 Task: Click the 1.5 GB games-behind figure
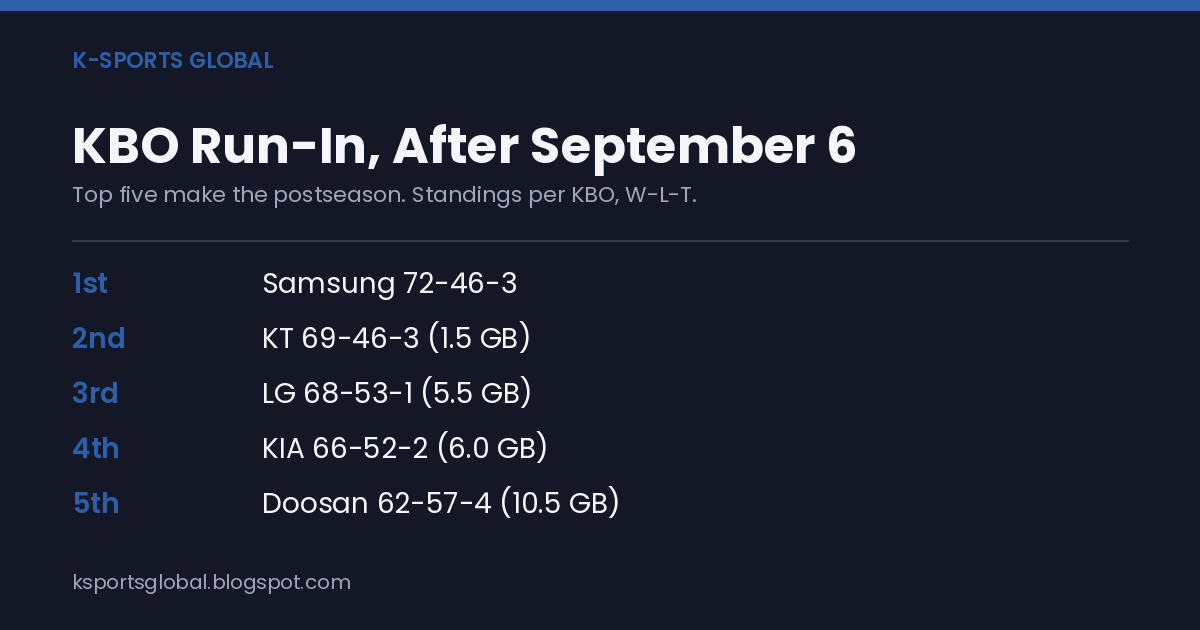(479, 339)
